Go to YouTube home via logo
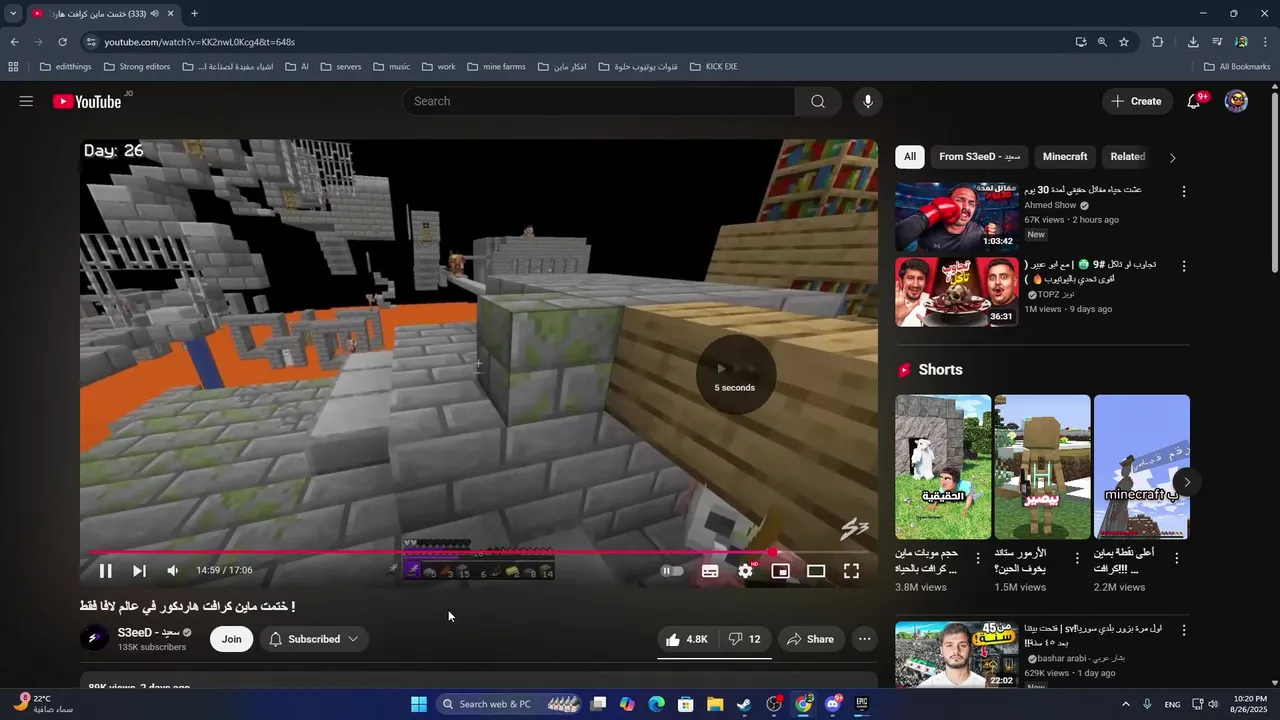The height and width of the screenshot is (720, 1280). coord(87,101)
